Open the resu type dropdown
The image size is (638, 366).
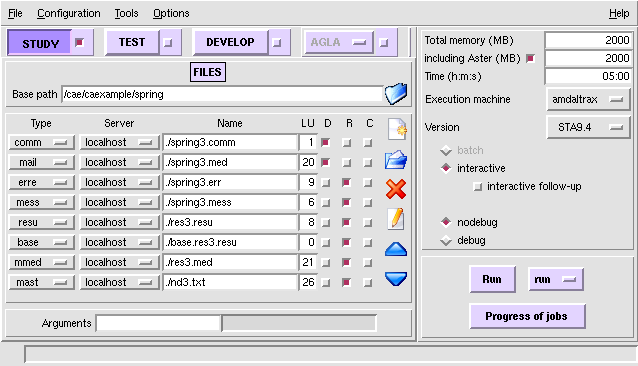[x=42, y=222]
